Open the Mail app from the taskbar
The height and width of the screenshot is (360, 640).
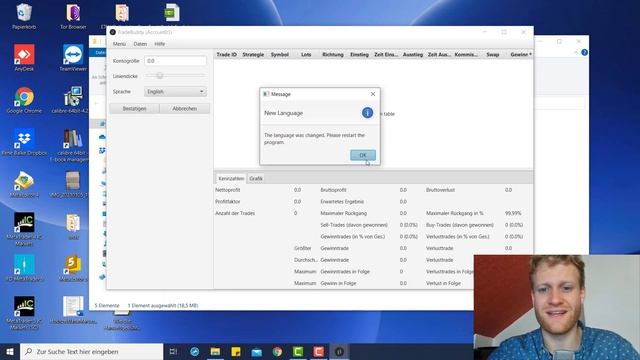pos(256,351)
